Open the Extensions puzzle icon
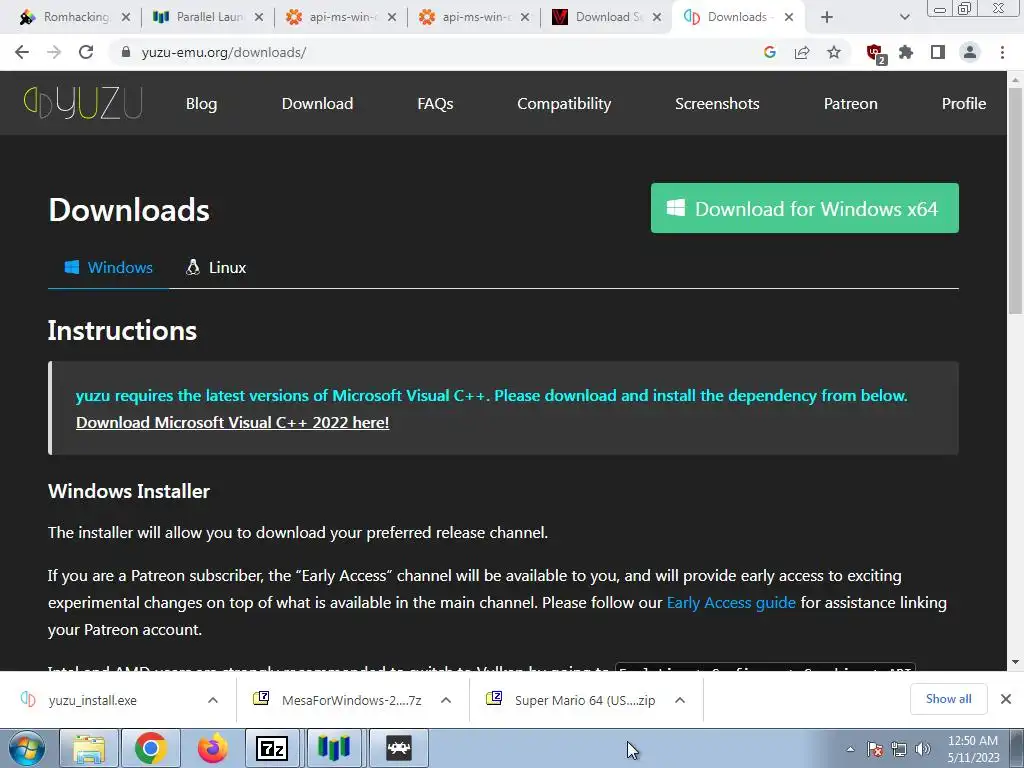 coord(906,52)
